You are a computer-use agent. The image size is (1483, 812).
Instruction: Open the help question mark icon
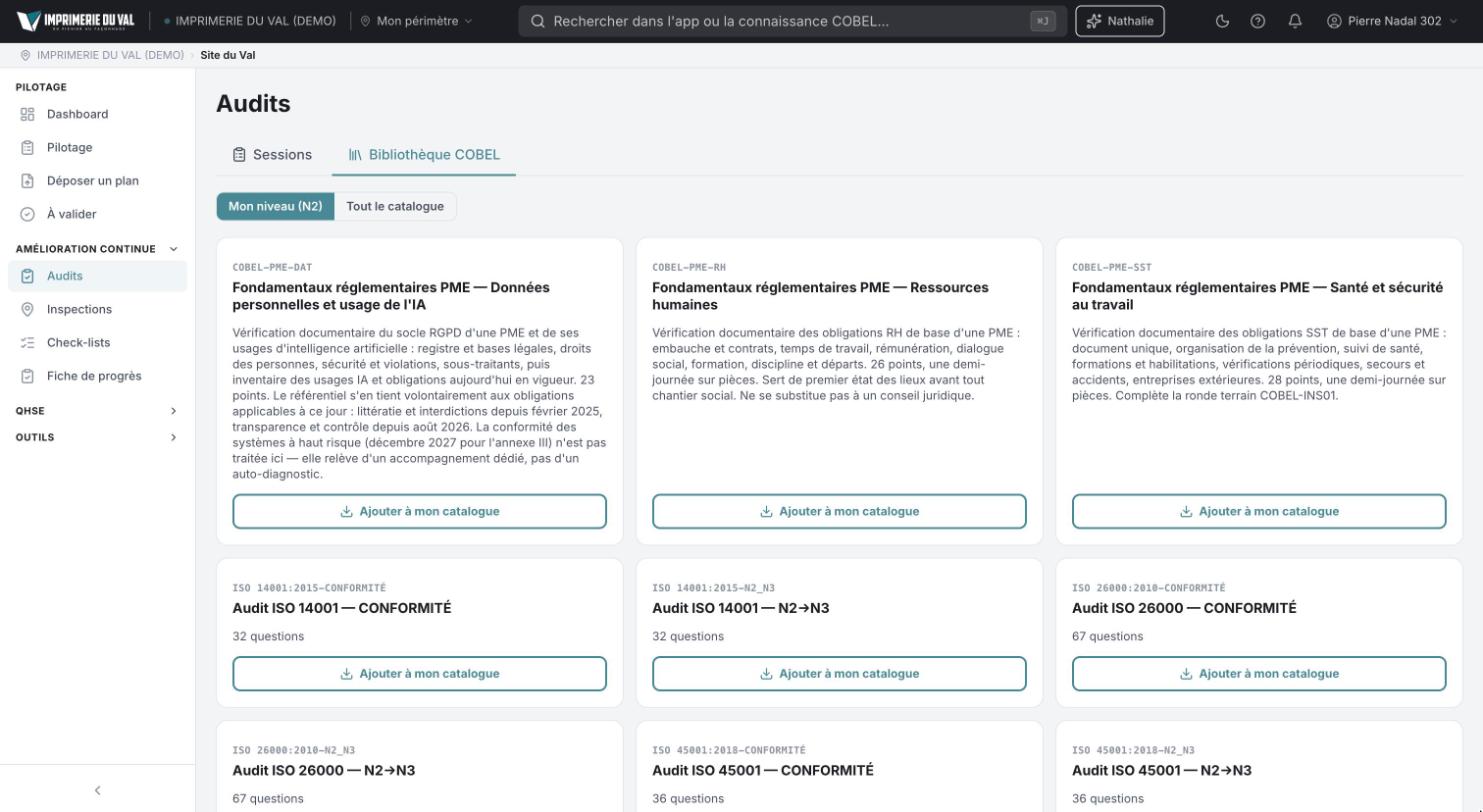point(1258,21)
